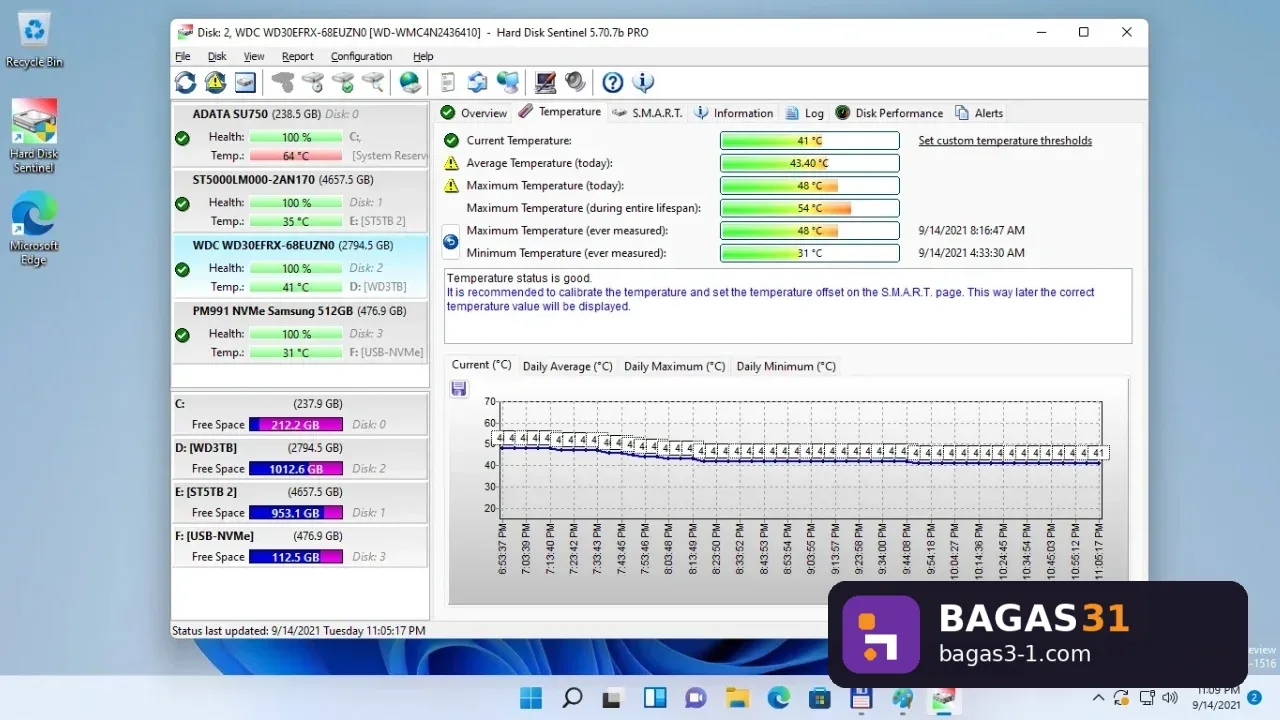Switch to the Information tab

point(734,113)
